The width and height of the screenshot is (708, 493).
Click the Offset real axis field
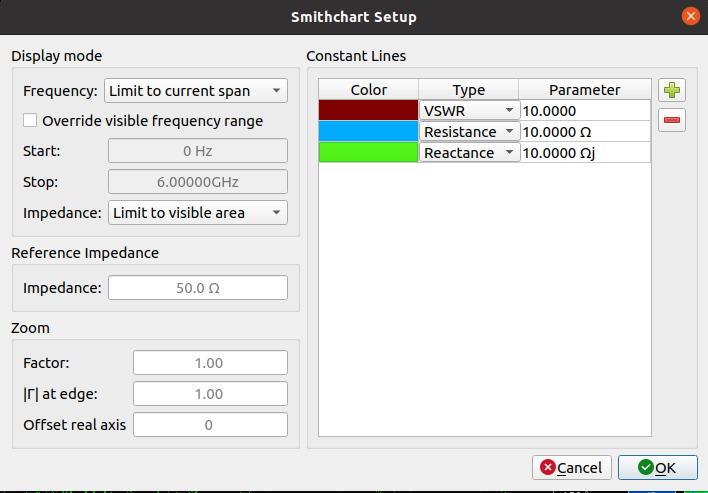(210, 425)
